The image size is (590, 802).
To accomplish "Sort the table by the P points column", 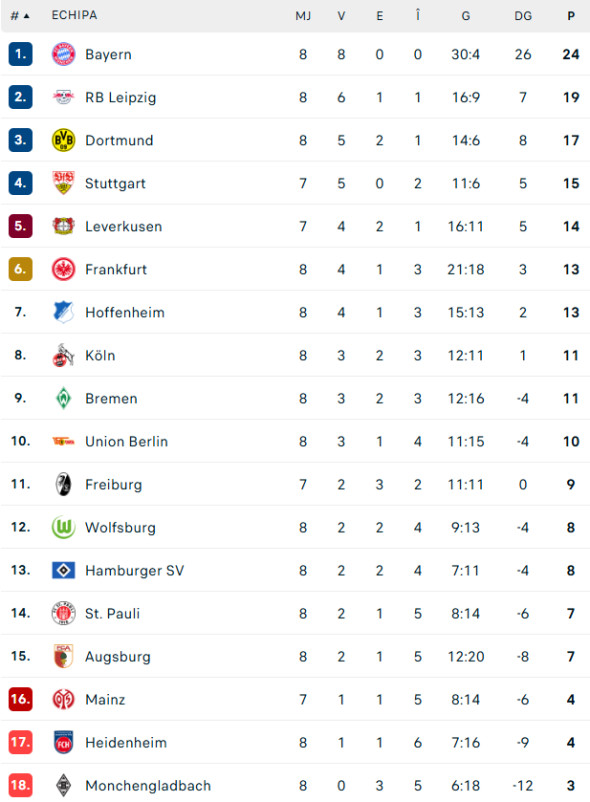I will [x=569, y=15].
